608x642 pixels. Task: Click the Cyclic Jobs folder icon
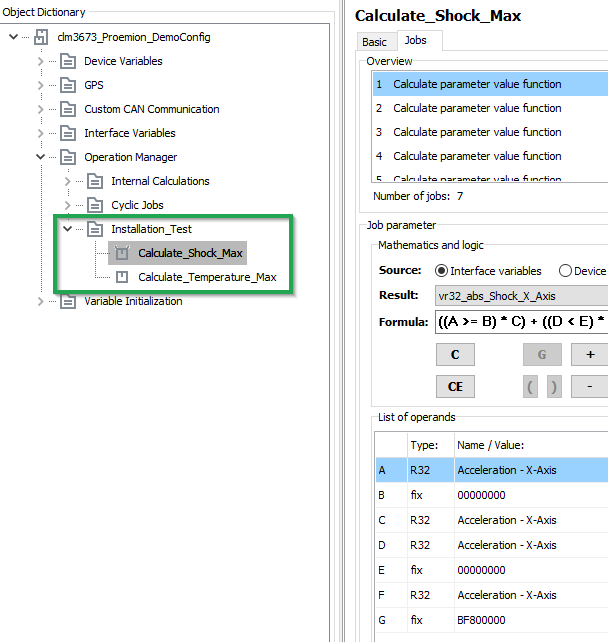click(95, 205)
